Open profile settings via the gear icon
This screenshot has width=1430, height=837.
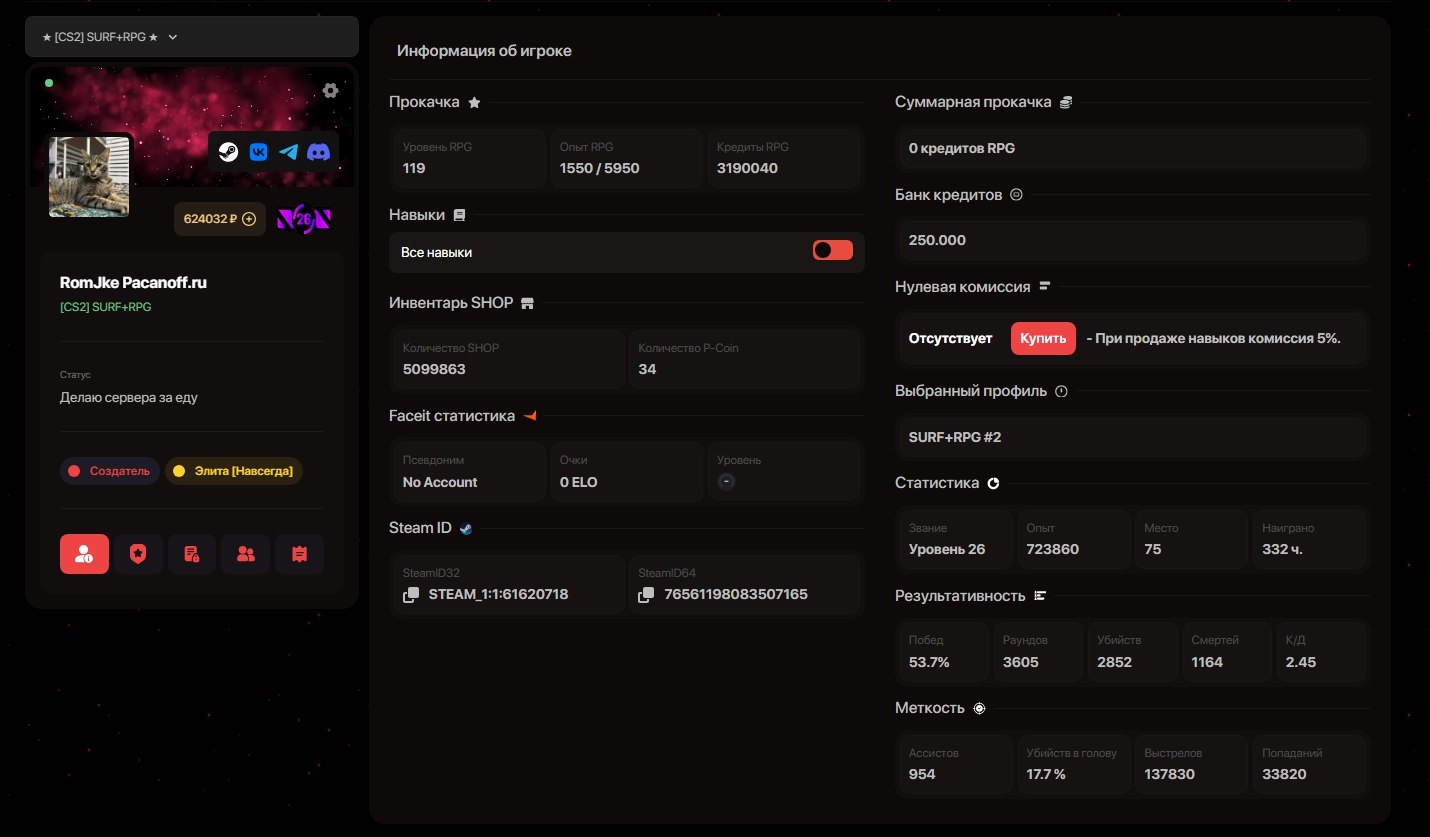(x=330, y=91)
